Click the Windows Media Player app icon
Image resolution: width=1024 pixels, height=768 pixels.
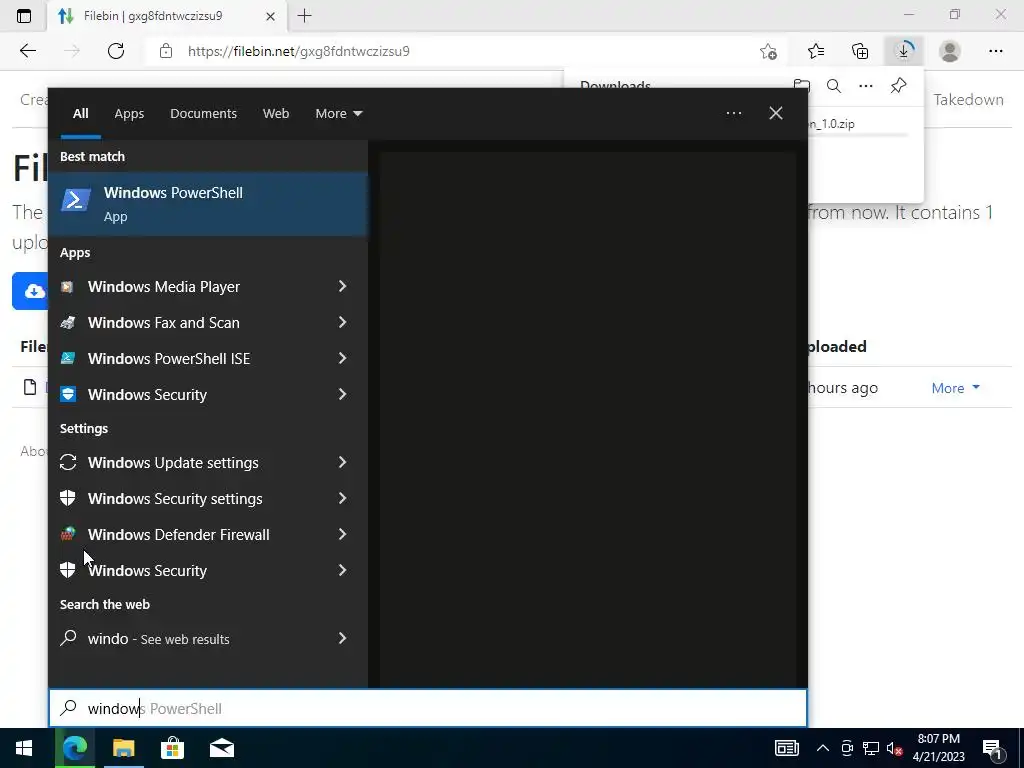(x=67, y=287)
